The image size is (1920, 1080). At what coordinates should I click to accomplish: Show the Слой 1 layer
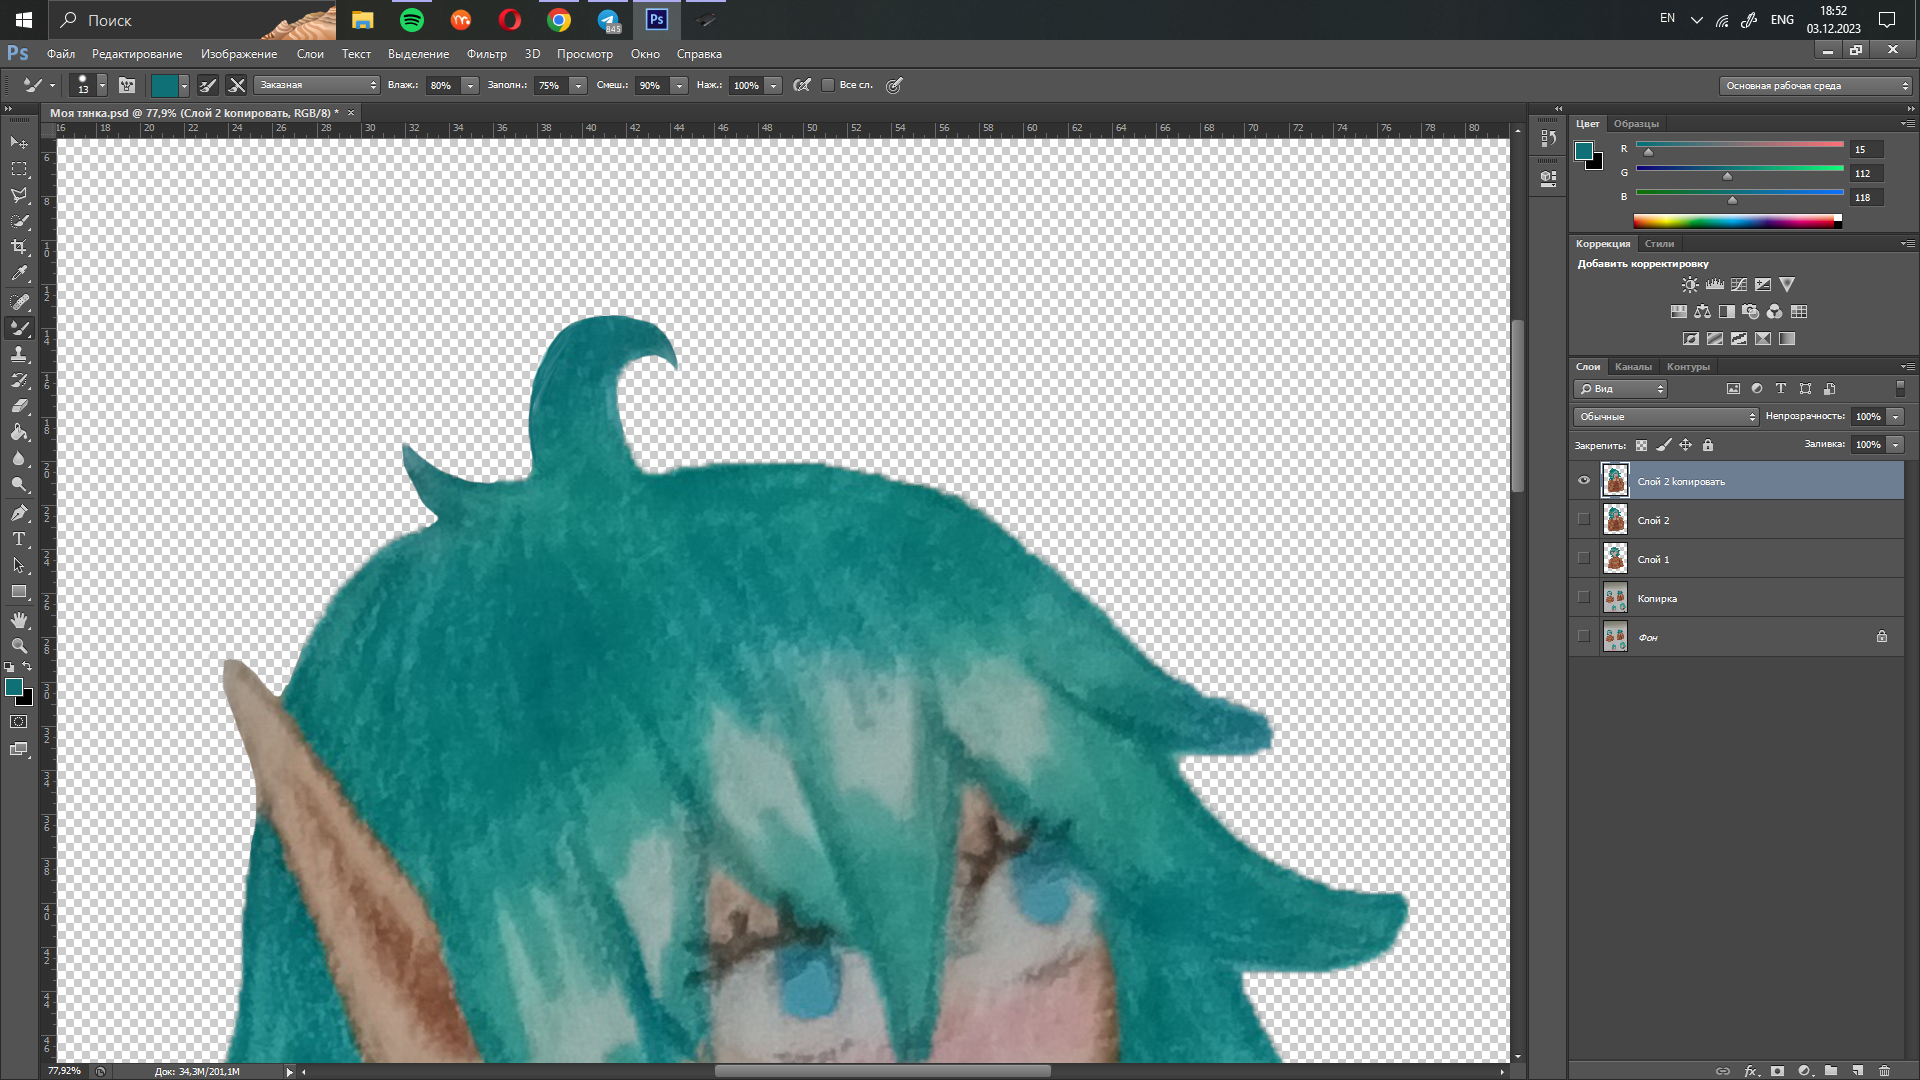[1584, 558]
